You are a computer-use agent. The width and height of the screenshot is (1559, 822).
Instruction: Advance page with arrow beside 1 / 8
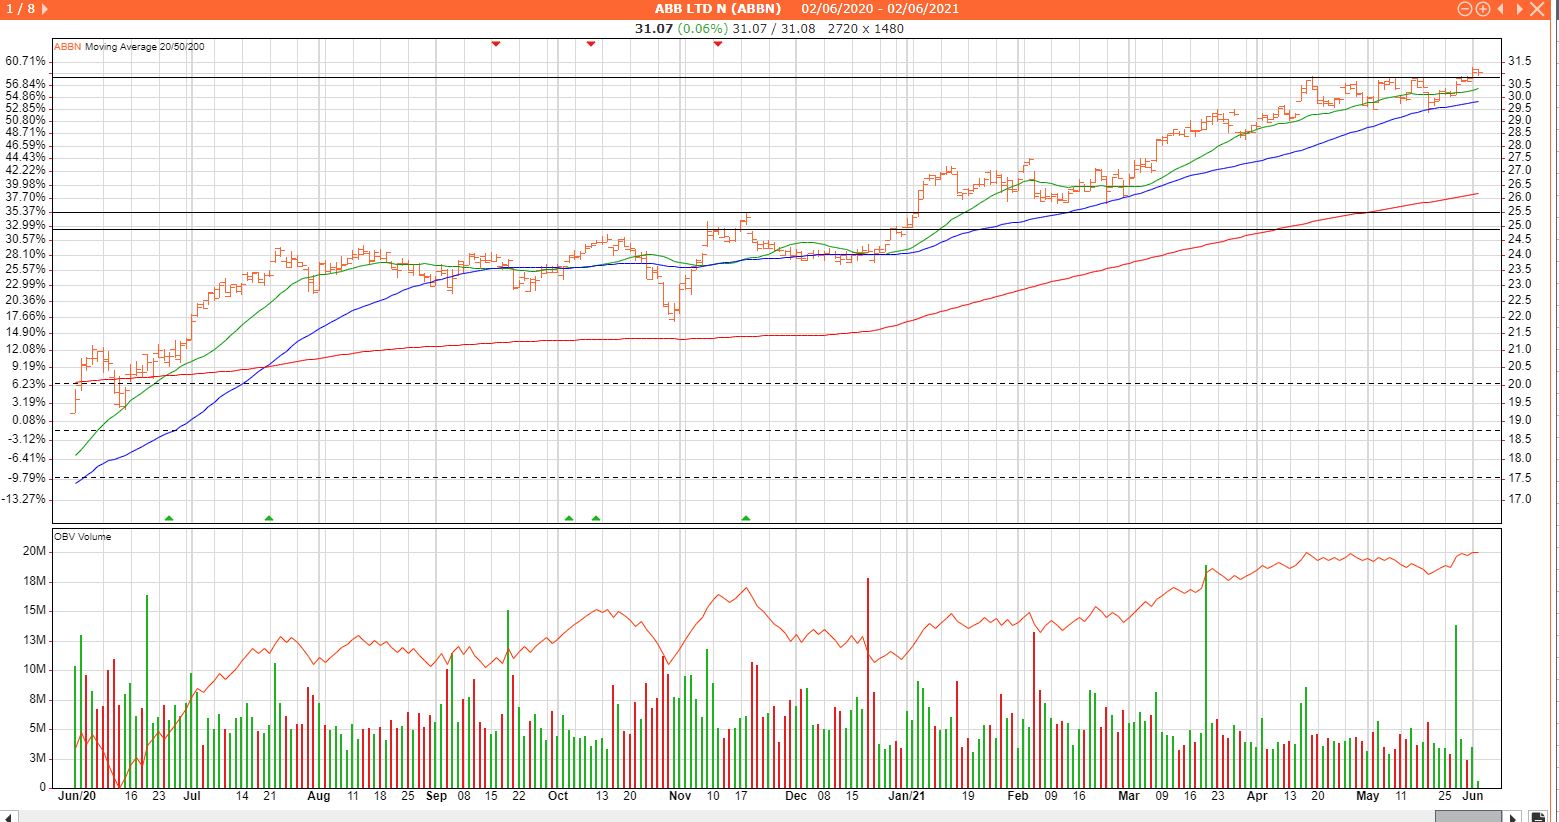(x=46, y=9)
